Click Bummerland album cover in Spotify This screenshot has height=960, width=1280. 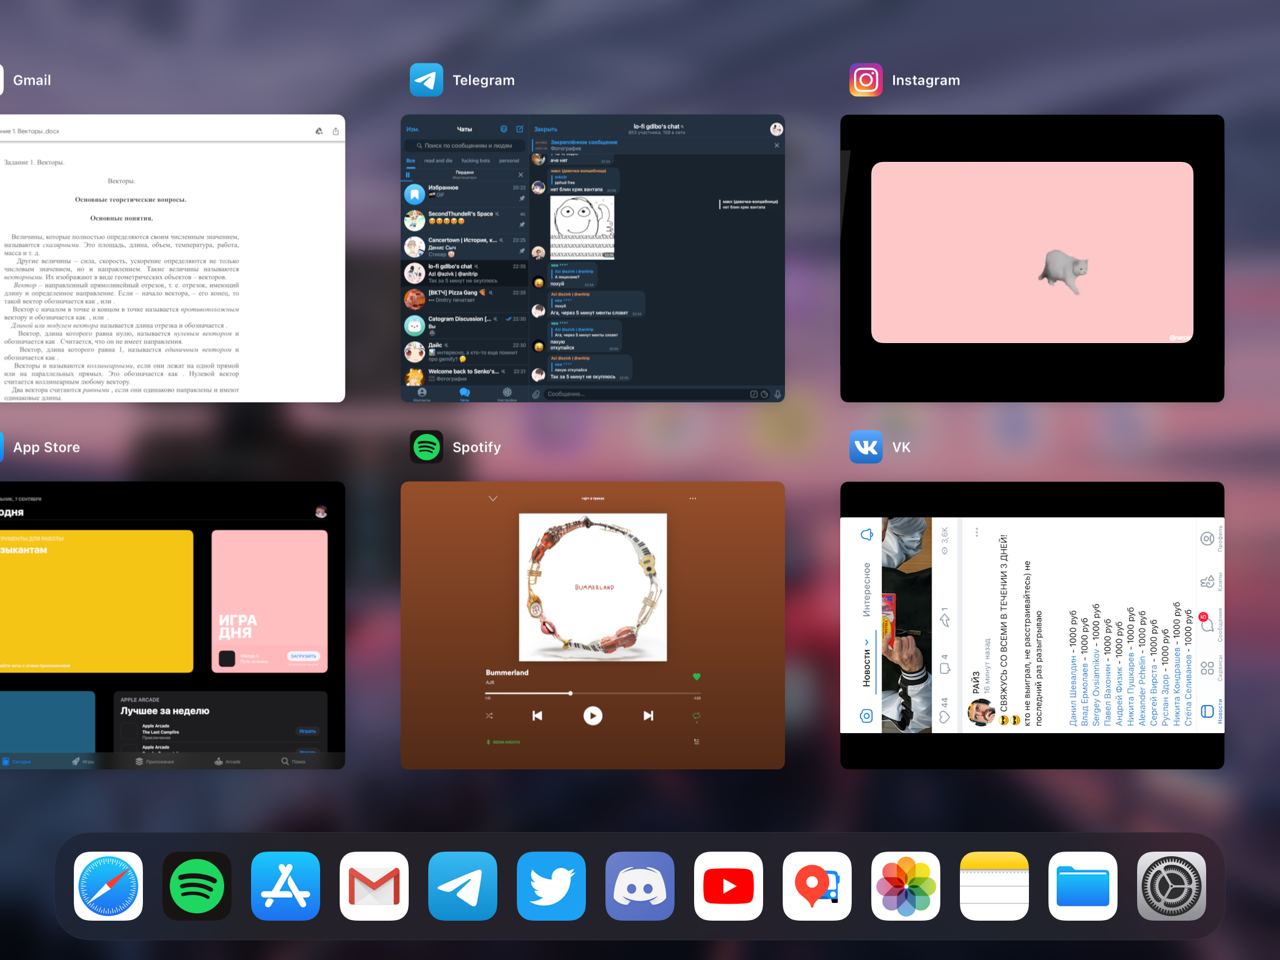593,587
